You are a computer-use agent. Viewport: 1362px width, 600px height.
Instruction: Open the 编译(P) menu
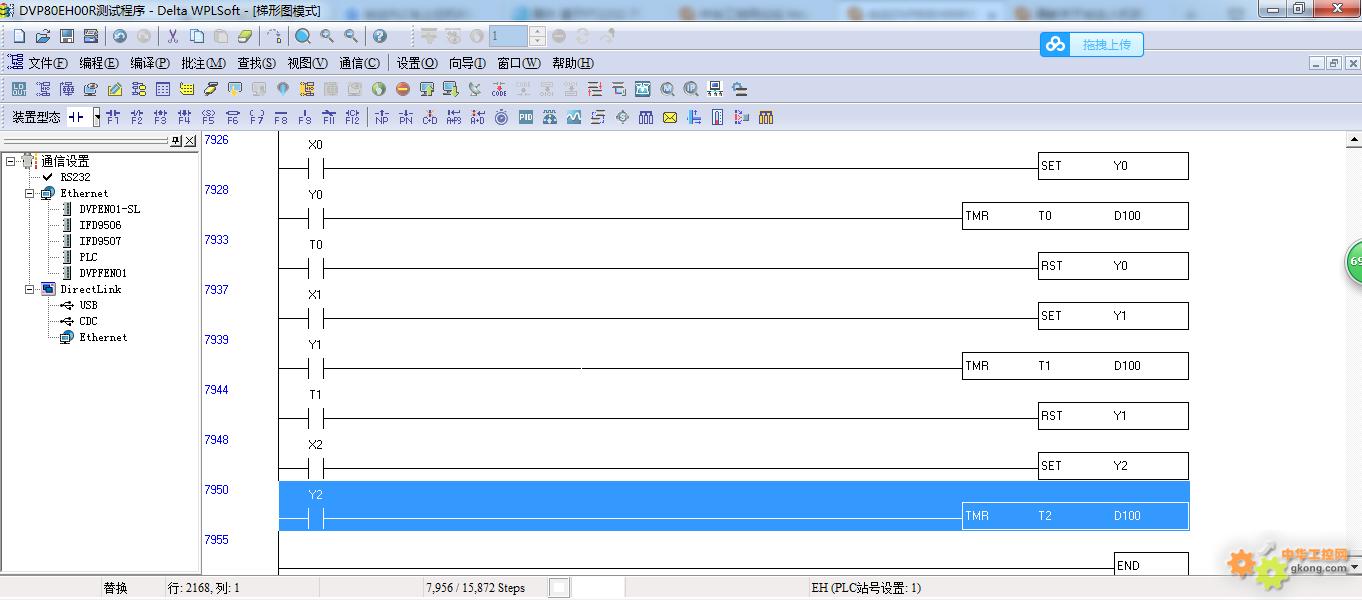click(x=149, y=63)
